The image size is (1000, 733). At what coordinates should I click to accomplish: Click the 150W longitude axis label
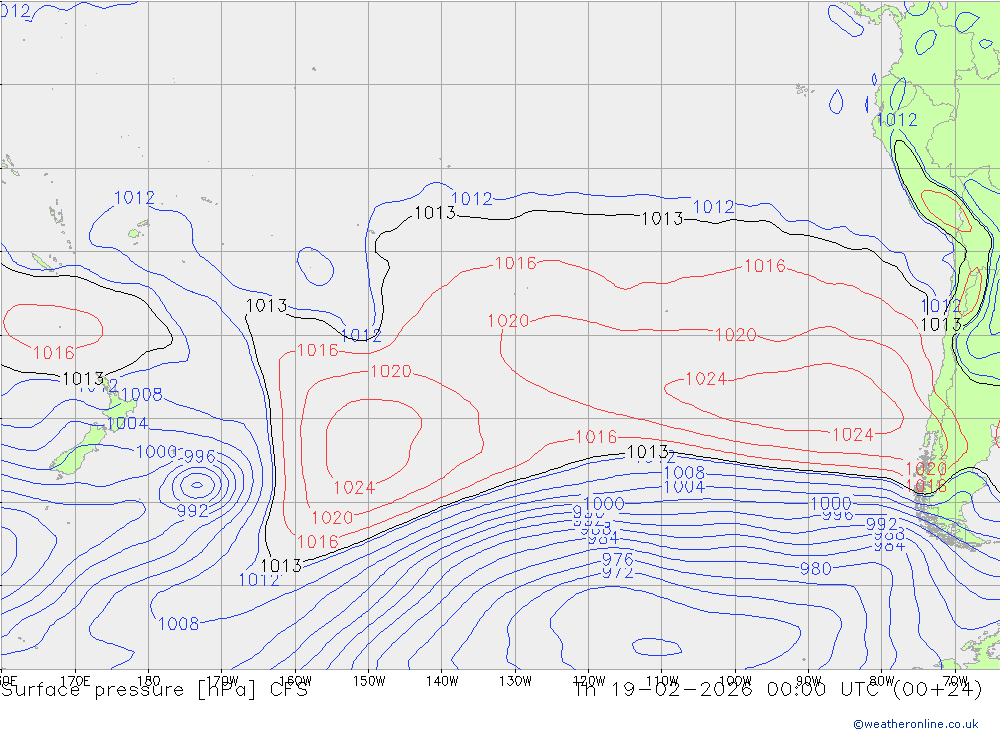coord(369,681)
